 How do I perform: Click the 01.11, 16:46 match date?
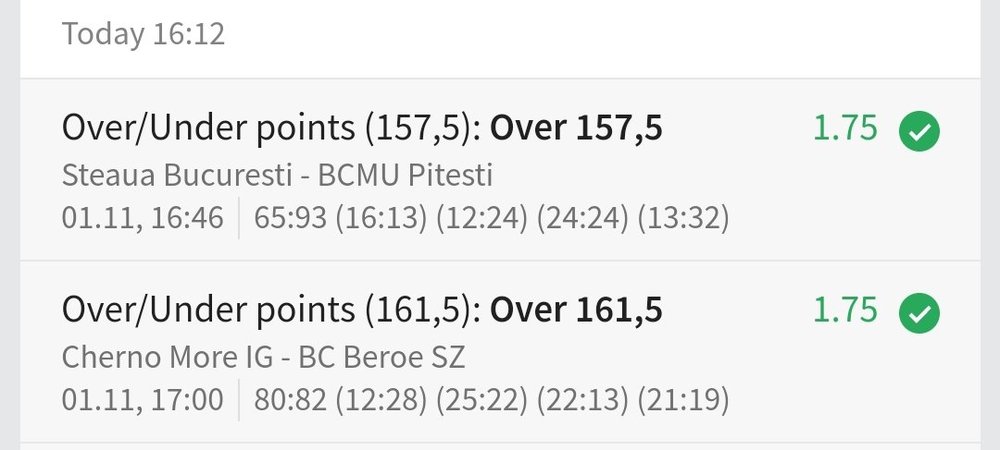point(143,217)
